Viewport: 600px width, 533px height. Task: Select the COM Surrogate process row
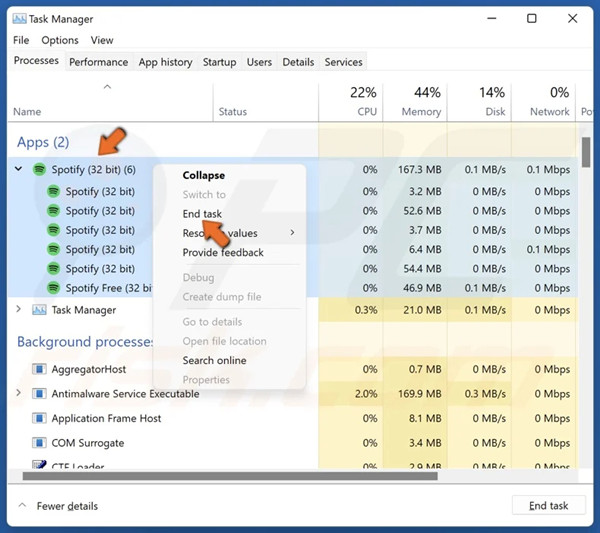click(x=293, y=443)
